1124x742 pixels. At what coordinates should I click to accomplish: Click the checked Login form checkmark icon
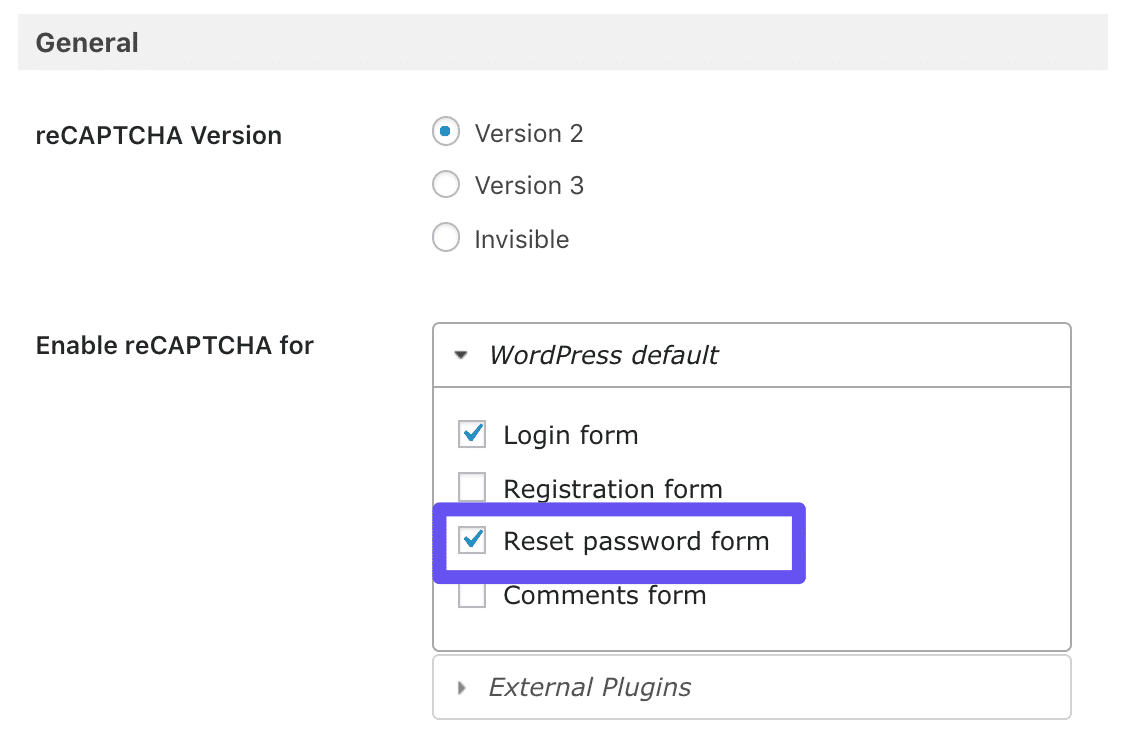[471, 434]
